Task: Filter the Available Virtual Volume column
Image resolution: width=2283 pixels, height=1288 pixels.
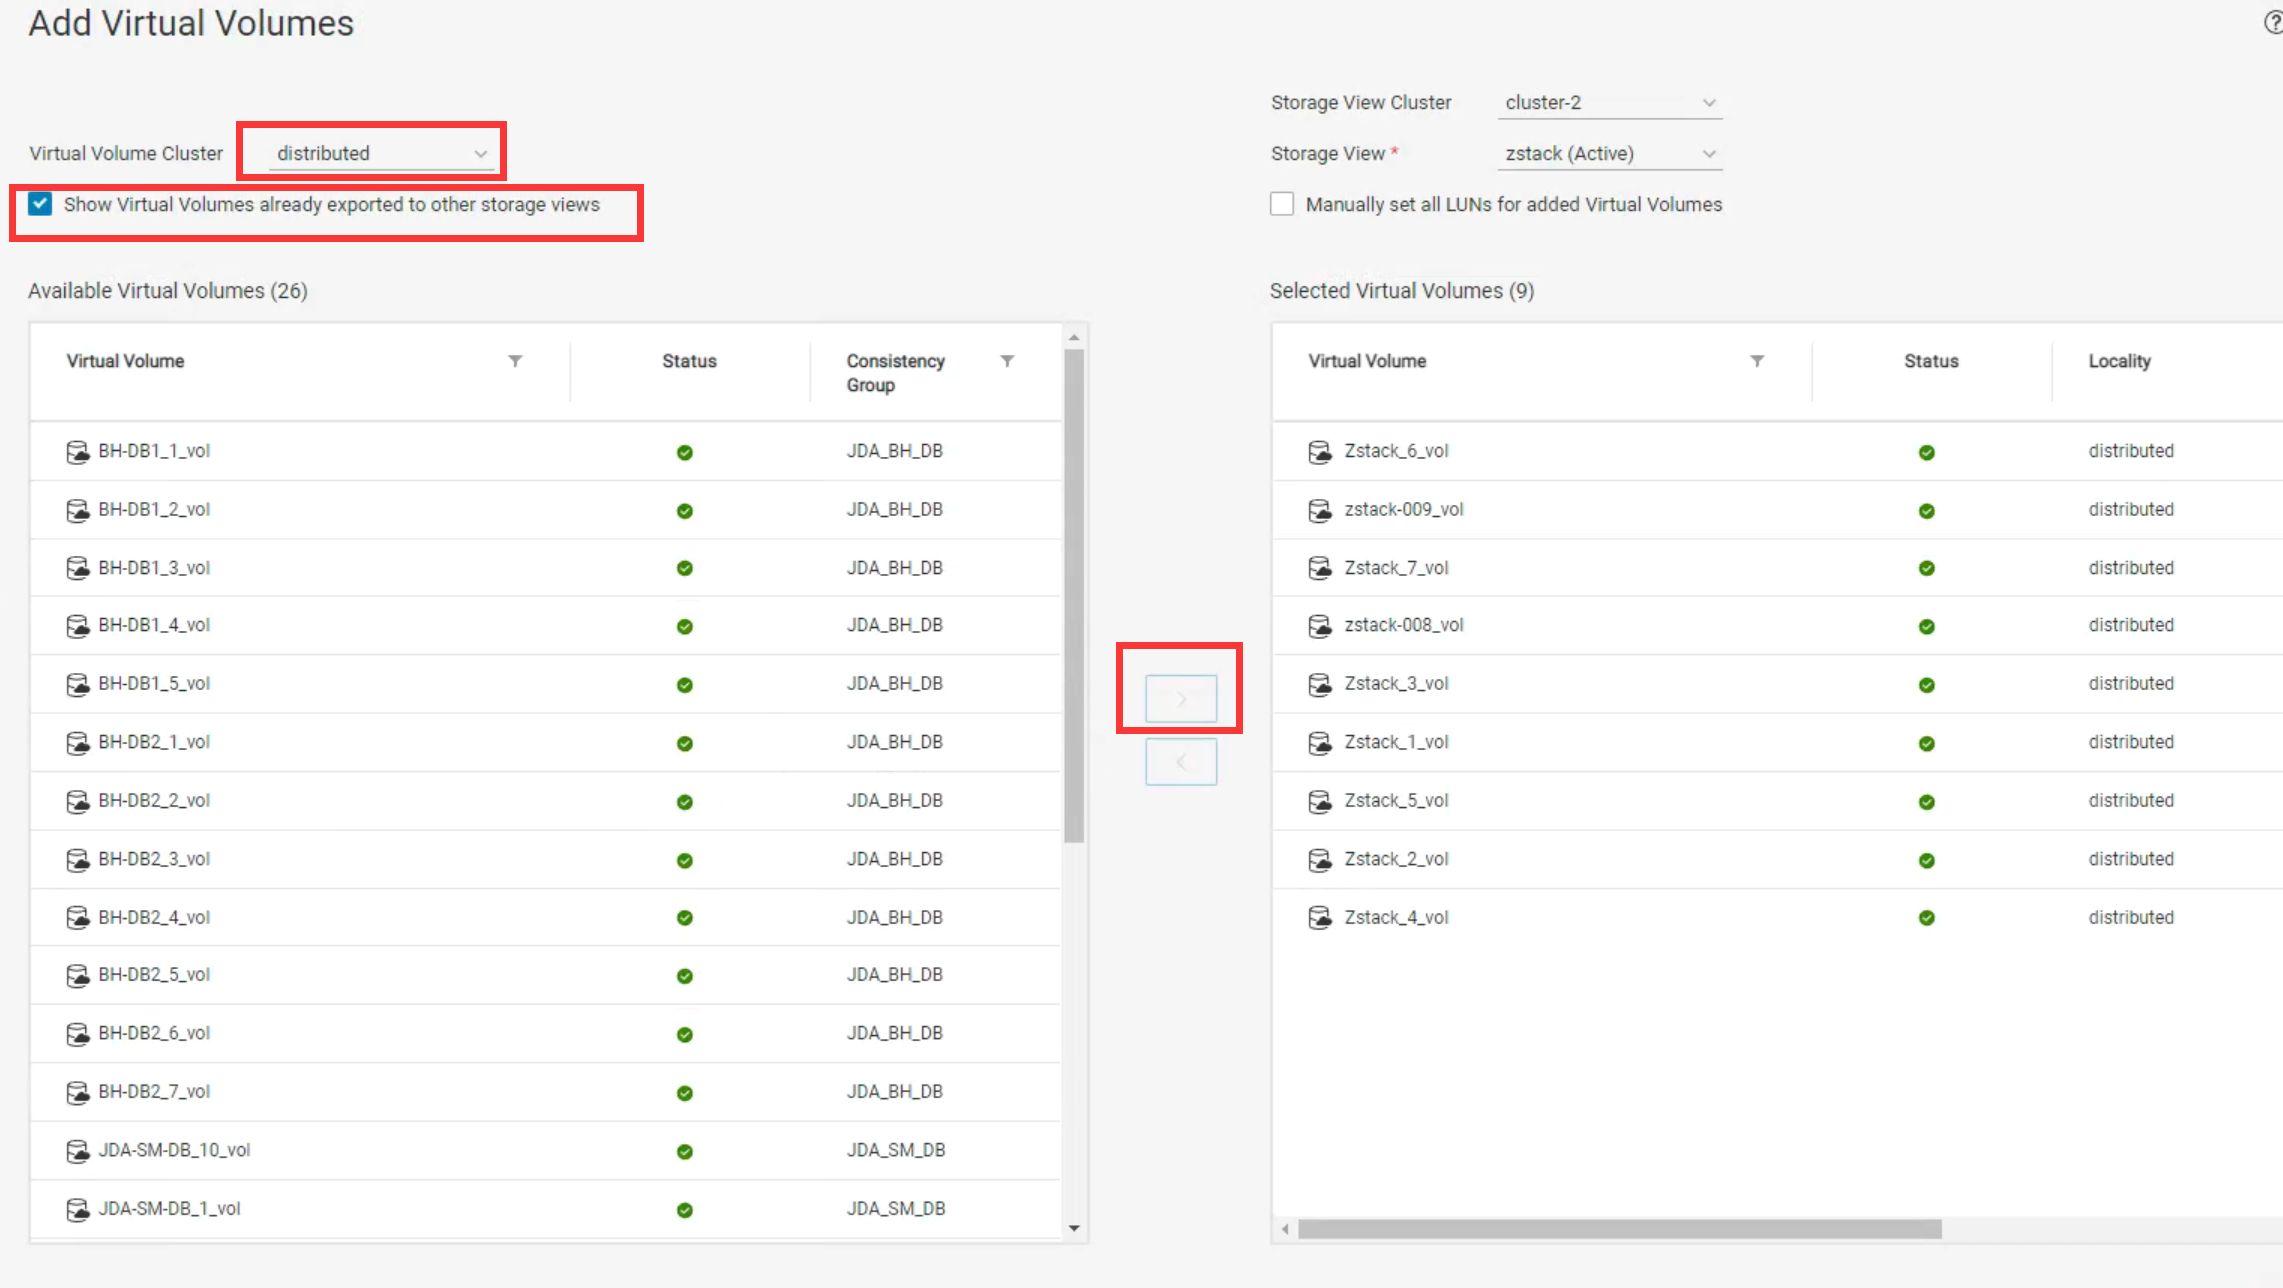Action: click(x=515, y=361)
